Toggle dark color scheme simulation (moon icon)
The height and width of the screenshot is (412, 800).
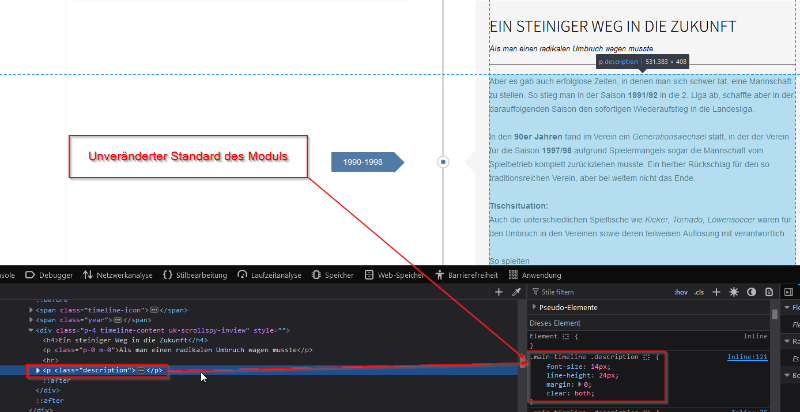(752, 292)
